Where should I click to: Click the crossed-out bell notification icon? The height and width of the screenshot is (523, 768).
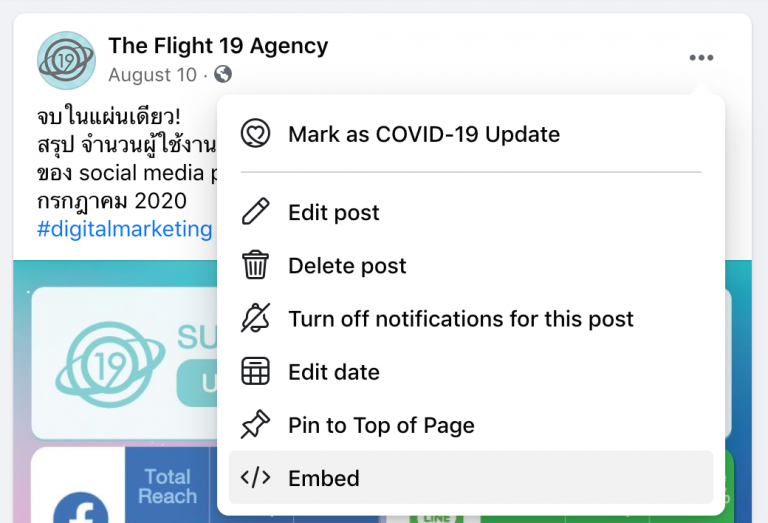tap(255, 318)
